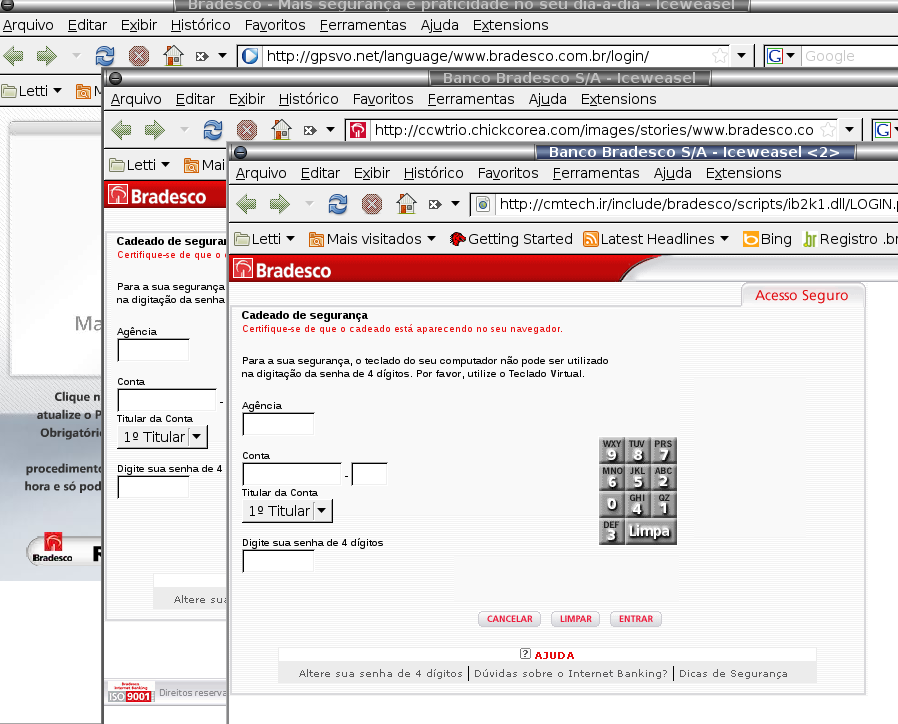Viewport: 898px width, 724px height.
Task: Click Forward arrow in front Iceweasel <2> window
Action: pos(280,204)
